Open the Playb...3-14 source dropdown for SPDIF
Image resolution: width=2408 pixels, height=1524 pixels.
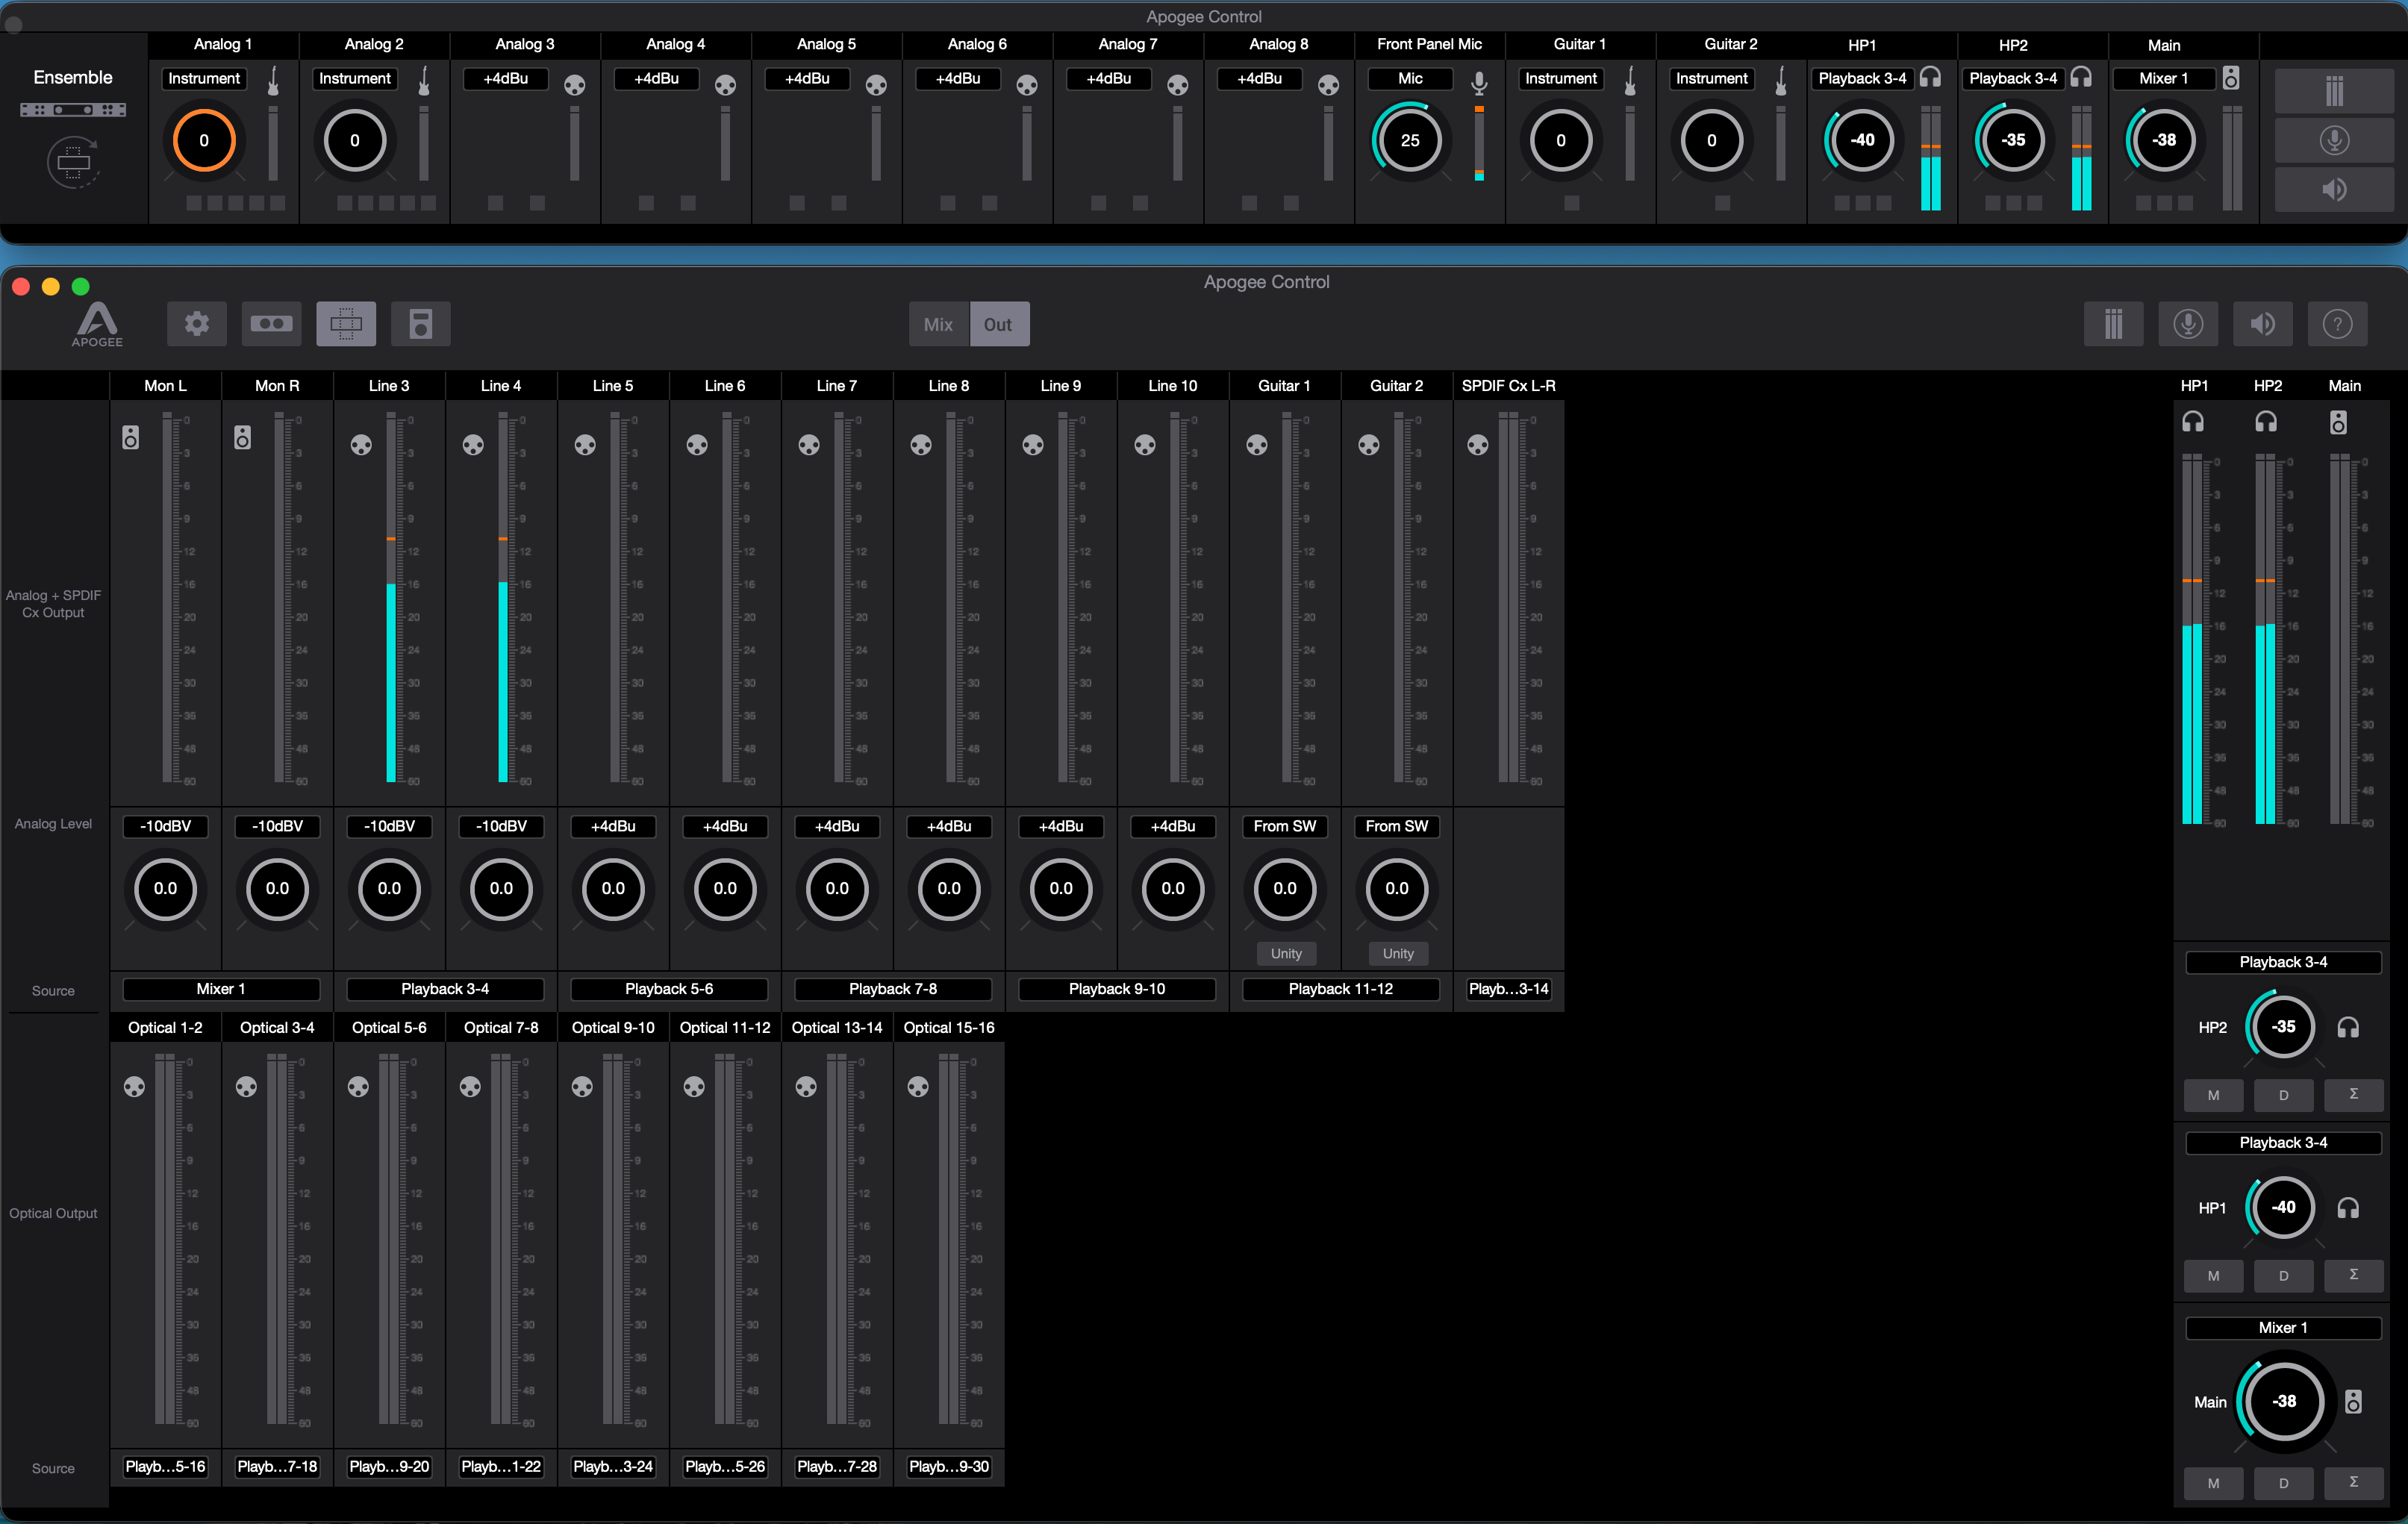click(x=1508, y=989)
